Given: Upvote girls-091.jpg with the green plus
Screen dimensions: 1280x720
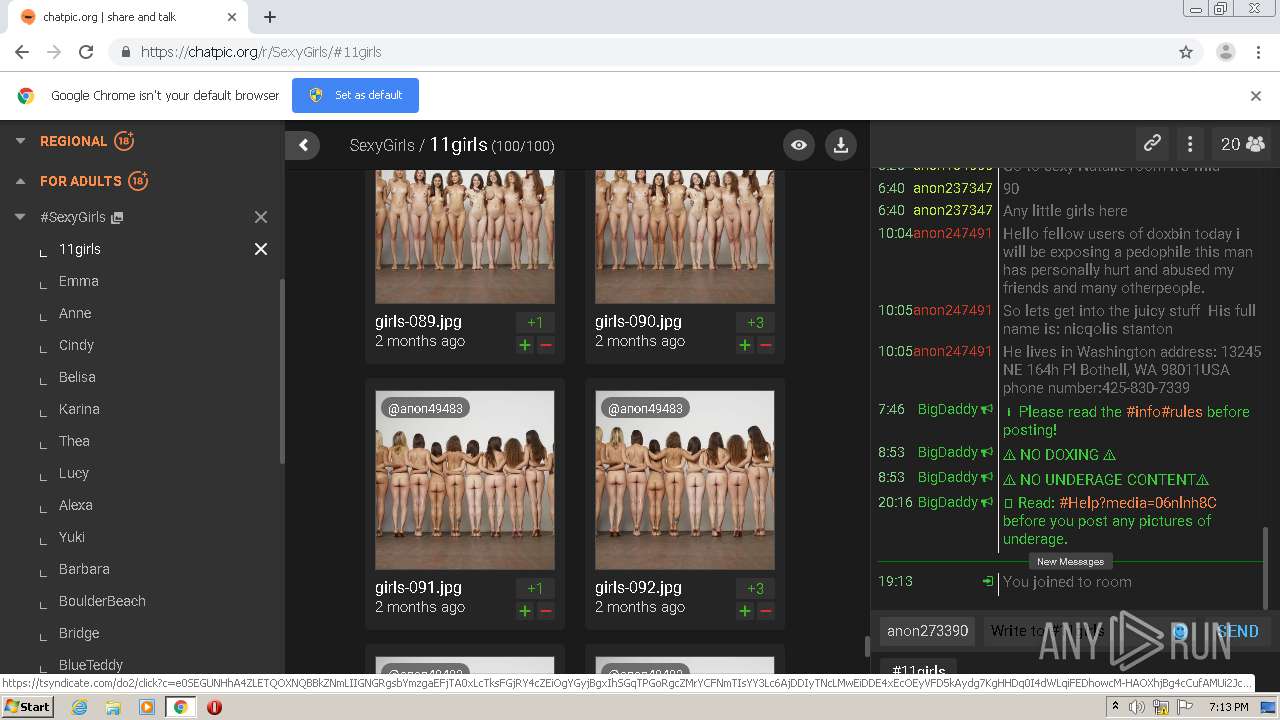Looking at the screenshot, I should 525,611.
